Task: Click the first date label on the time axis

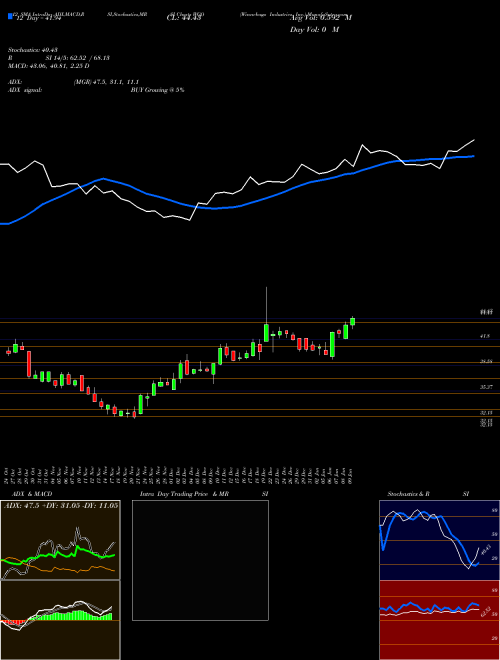Action: click(x=8, y=476)
